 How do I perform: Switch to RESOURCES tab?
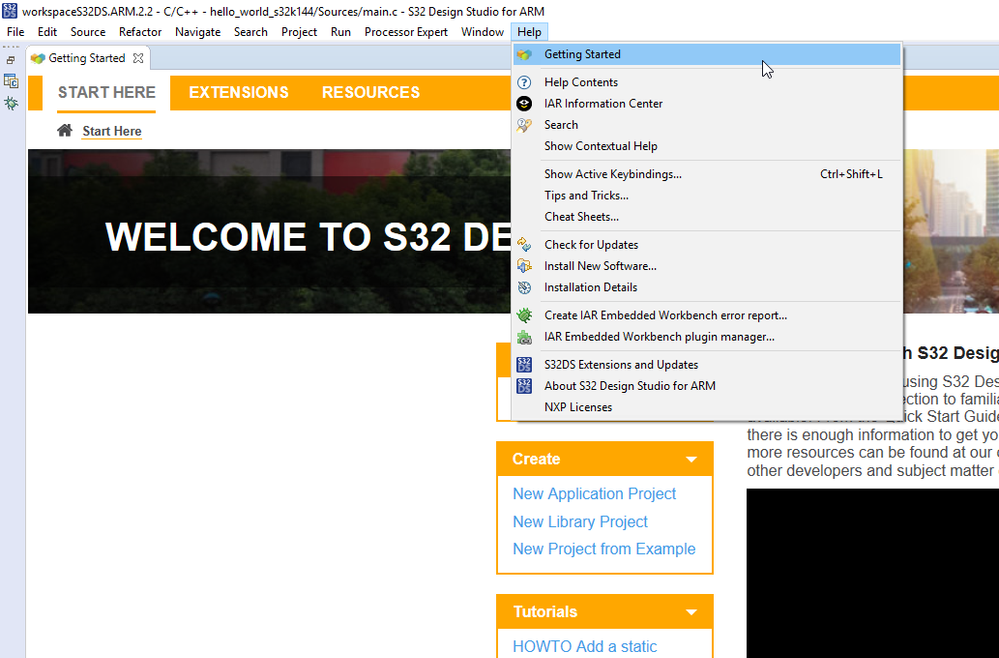(x=371, y=92)
